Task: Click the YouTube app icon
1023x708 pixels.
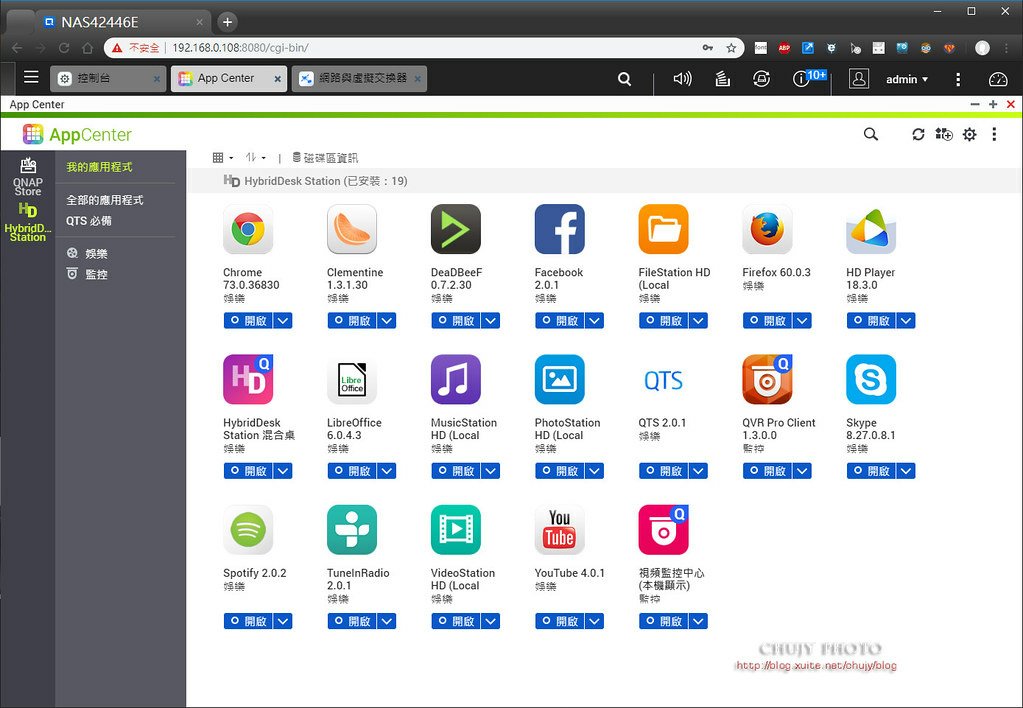Action: pos(559,529)
